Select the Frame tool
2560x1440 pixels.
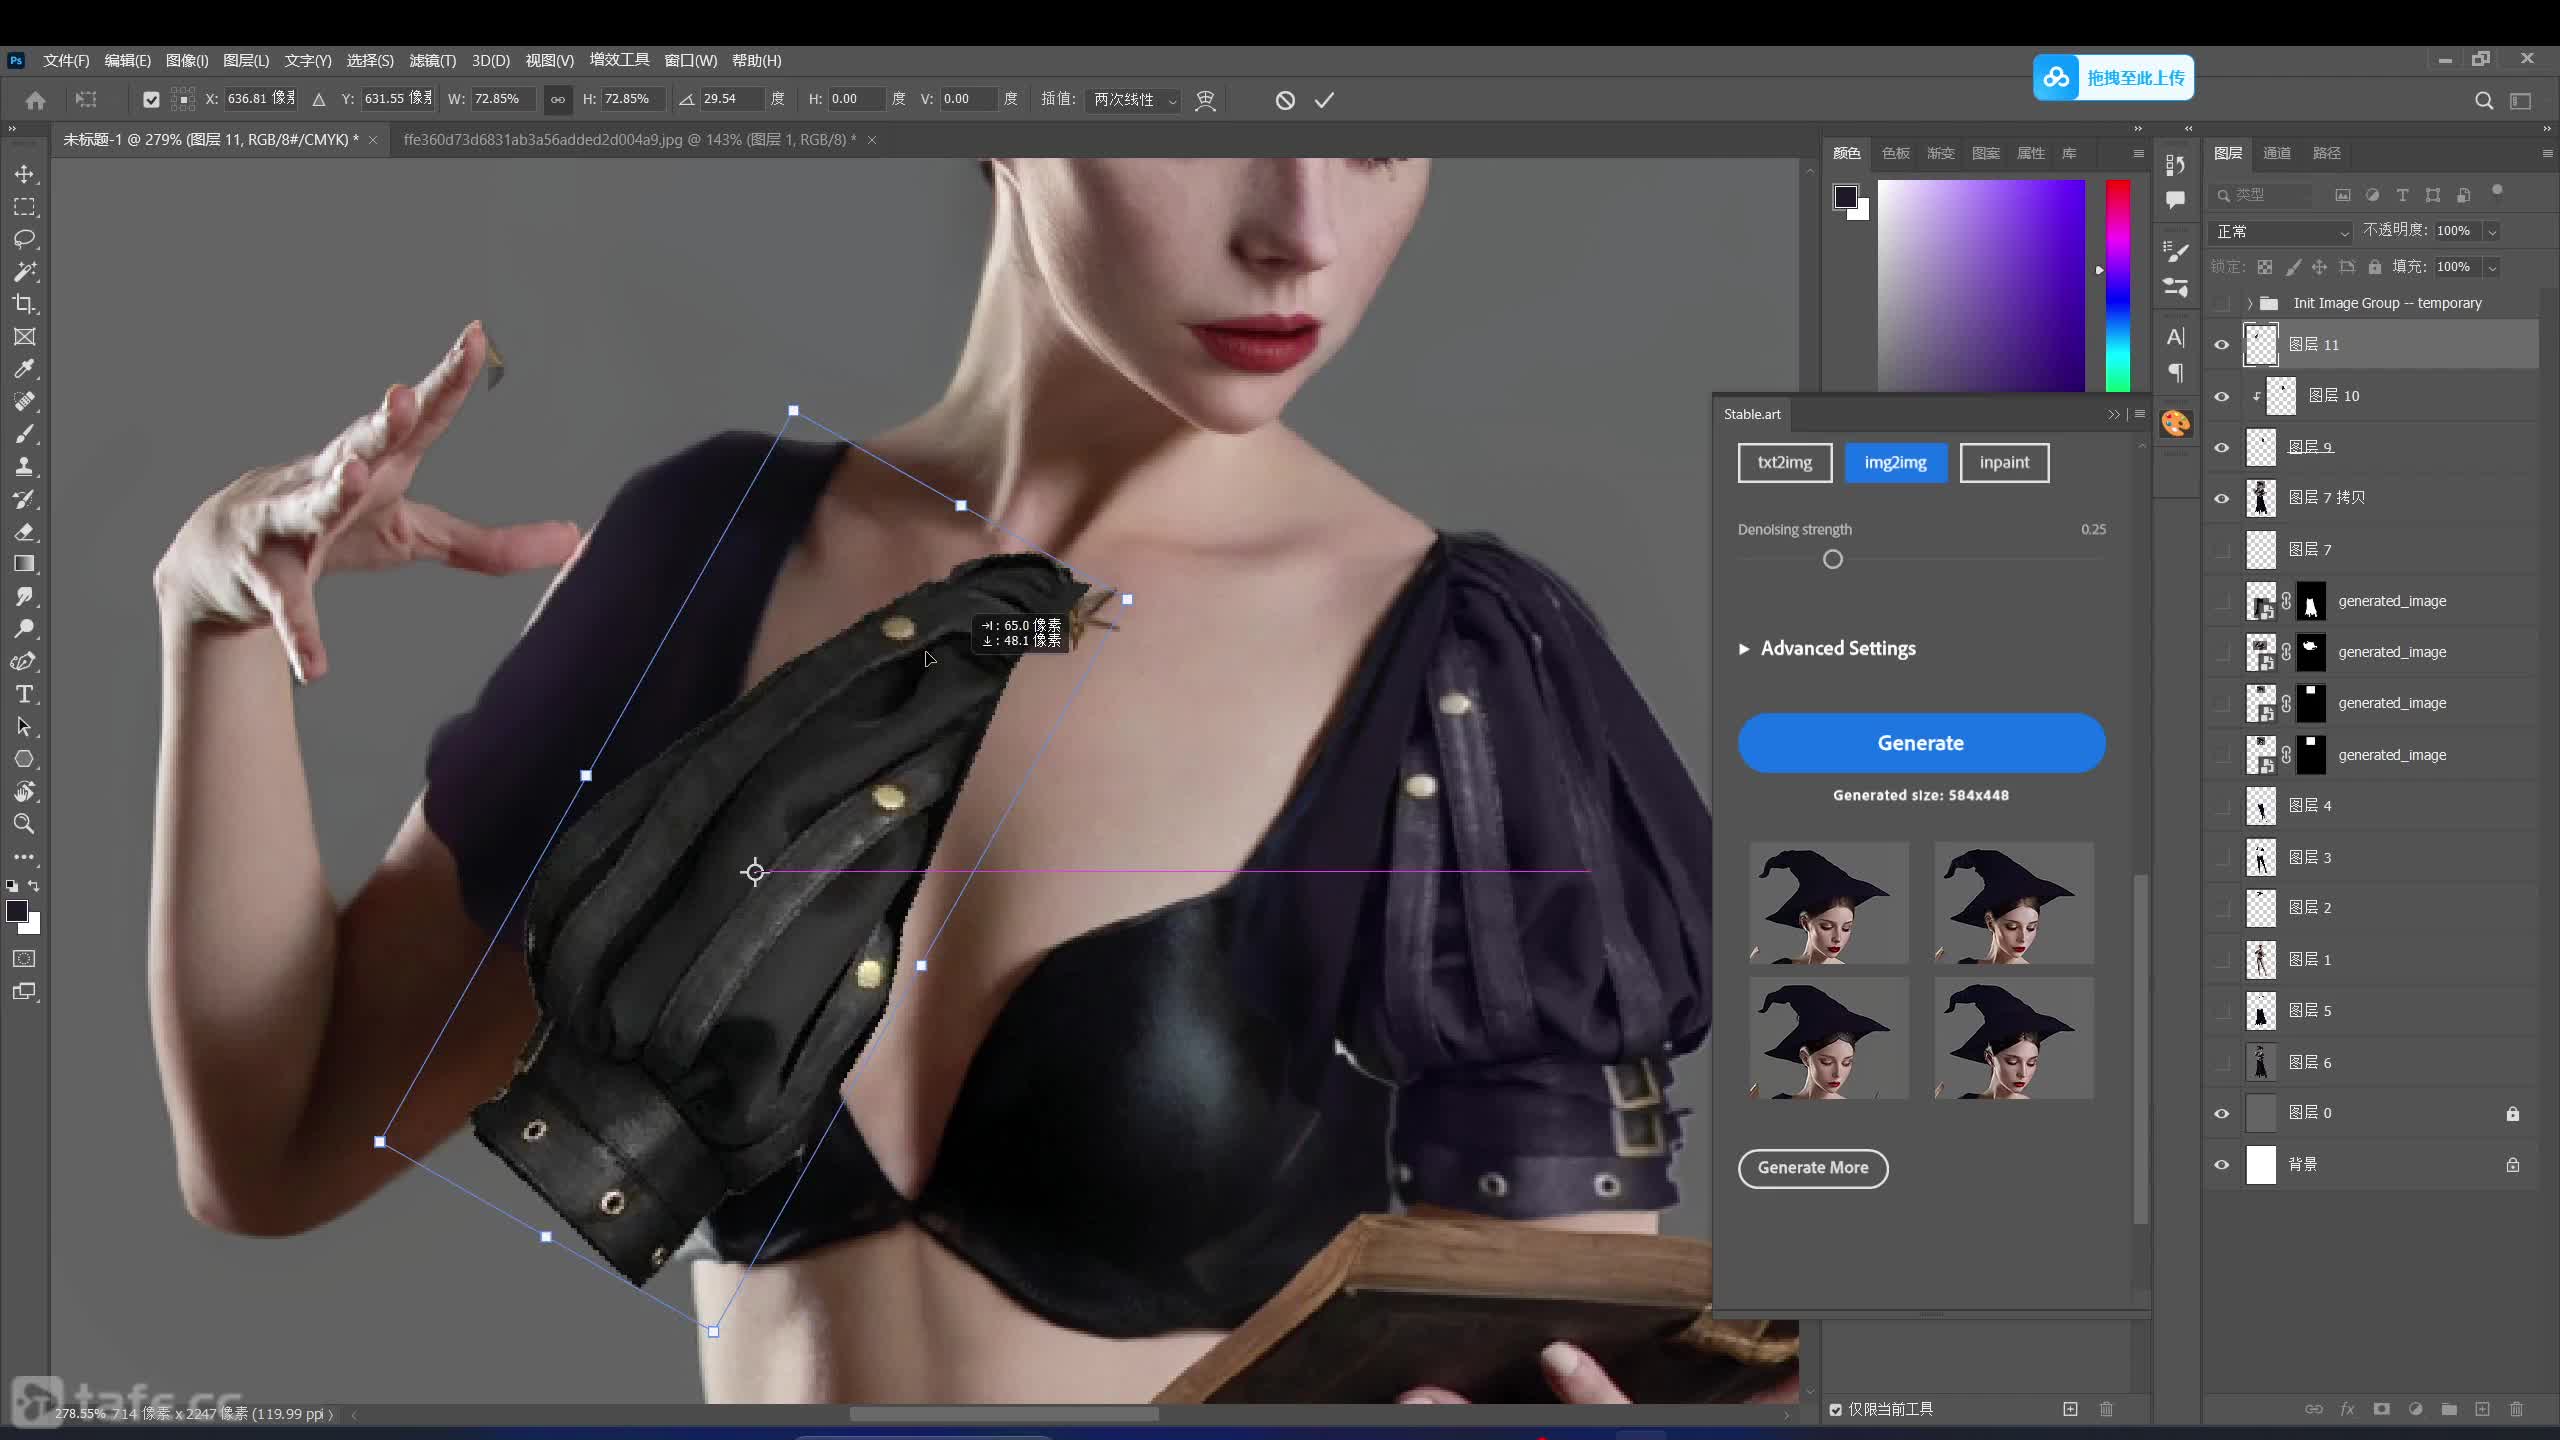[24, 337]
